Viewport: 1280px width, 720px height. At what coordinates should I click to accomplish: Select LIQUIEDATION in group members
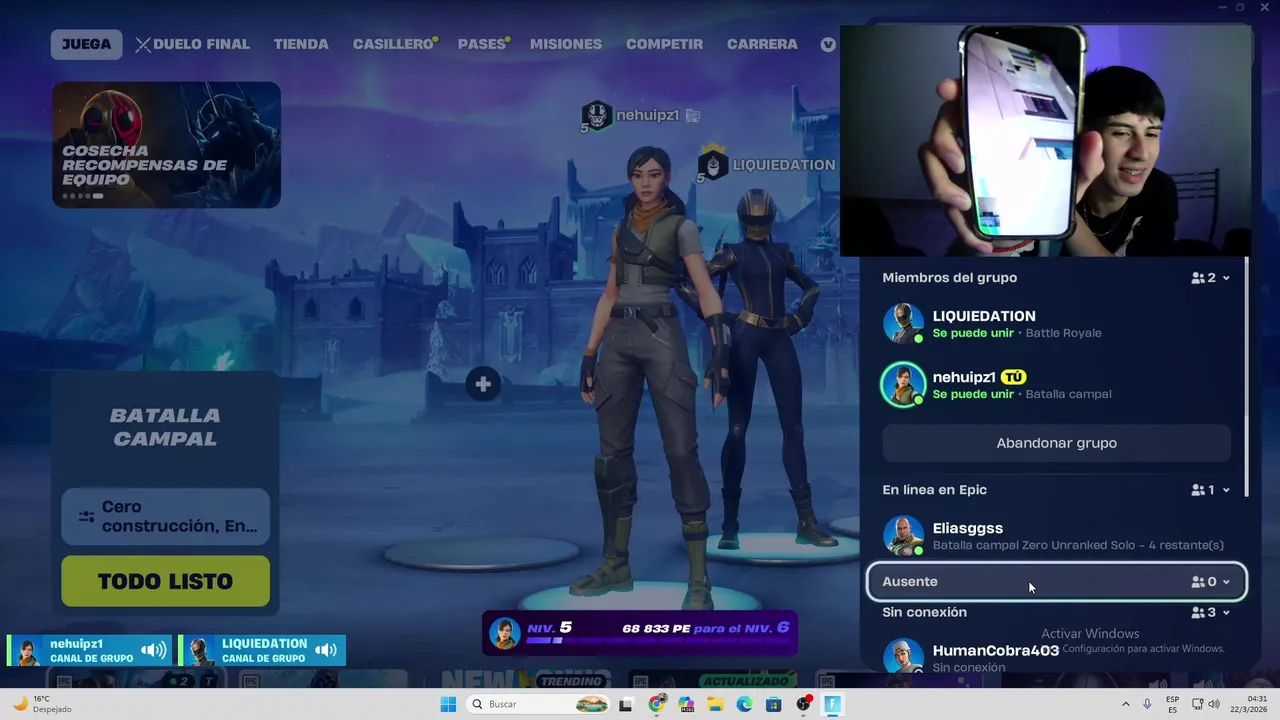click(x=1056, y=324)
